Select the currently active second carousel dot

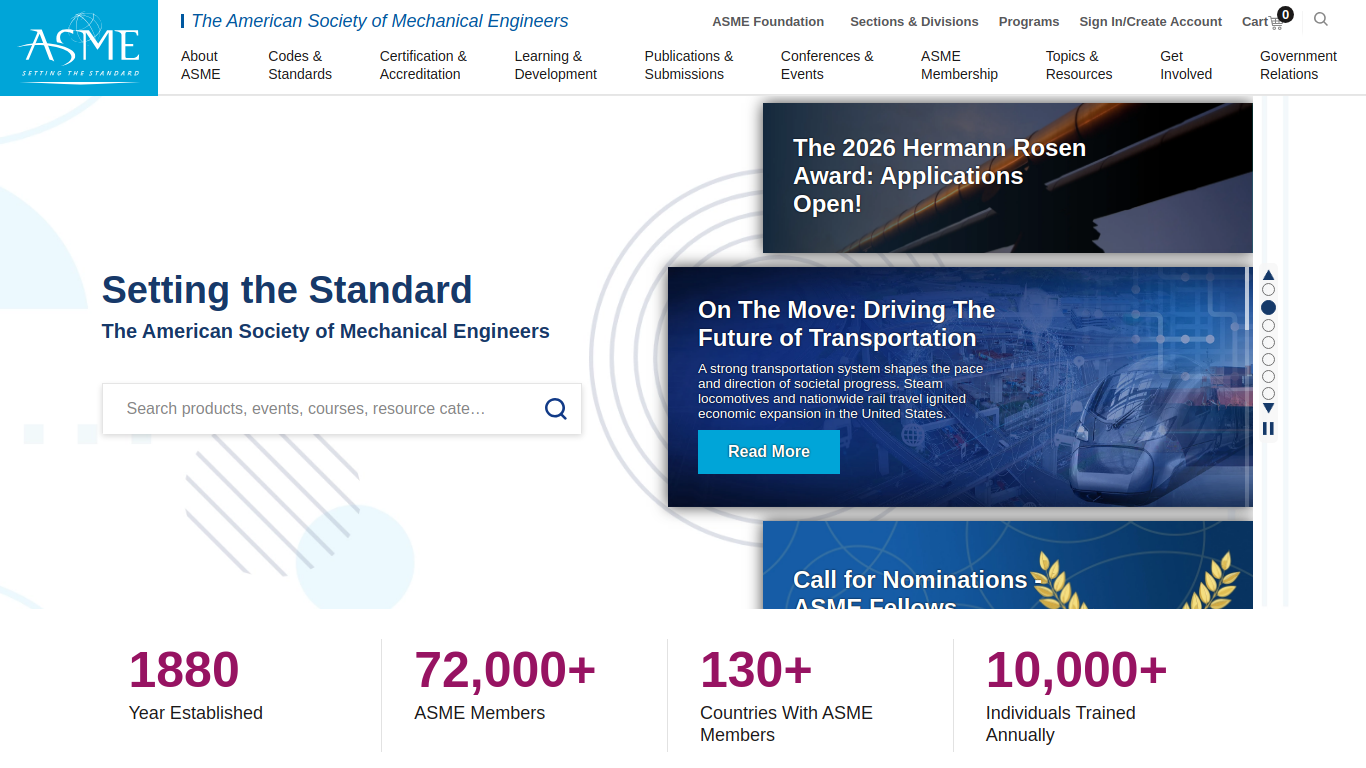1268,308
